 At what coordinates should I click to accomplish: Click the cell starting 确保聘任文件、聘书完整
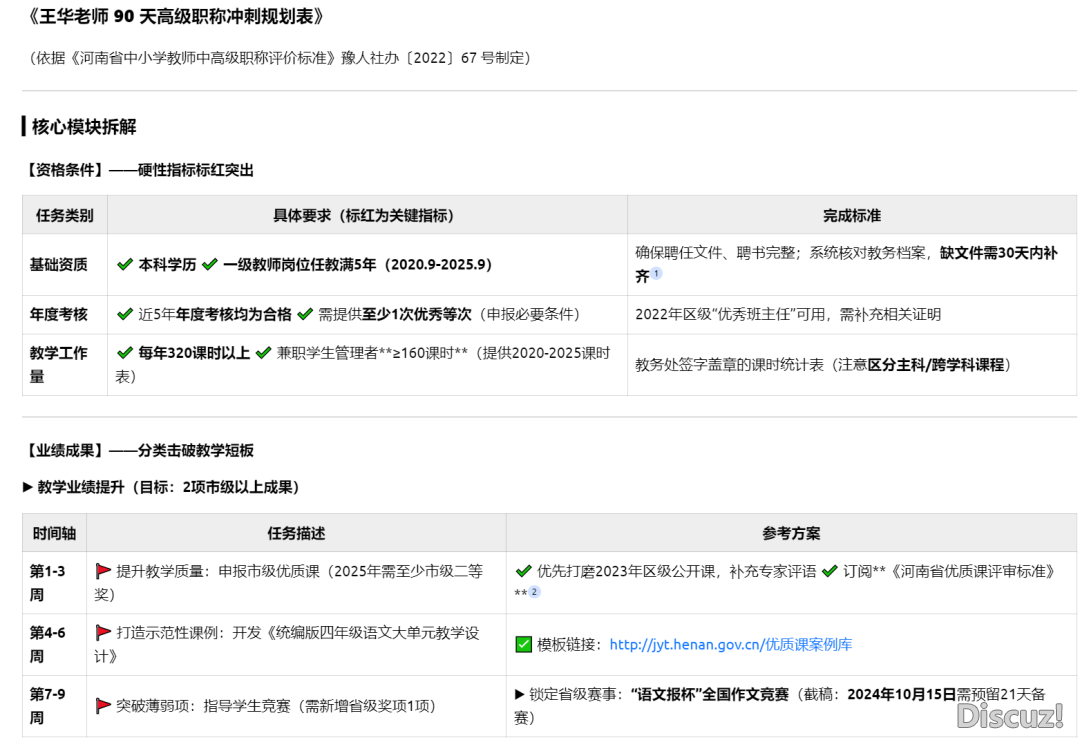[x=852, y=265]
